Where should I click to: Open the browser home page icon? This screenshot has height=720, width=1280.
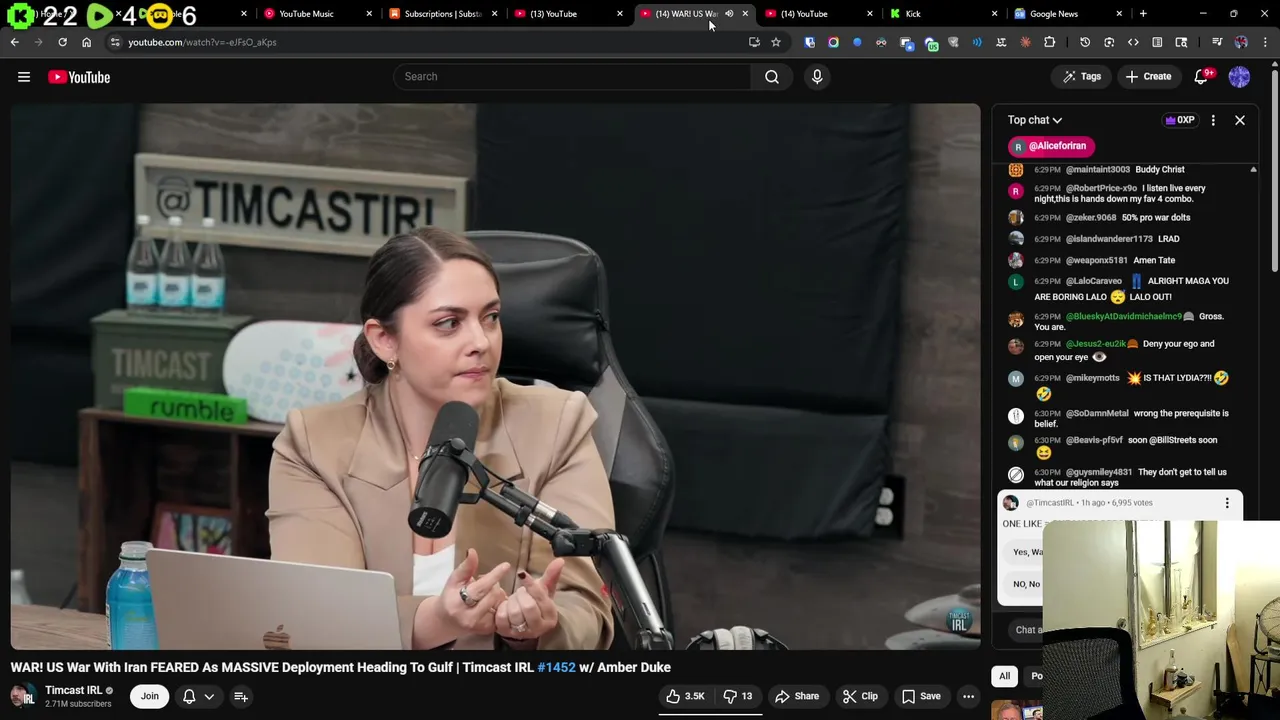86,42
